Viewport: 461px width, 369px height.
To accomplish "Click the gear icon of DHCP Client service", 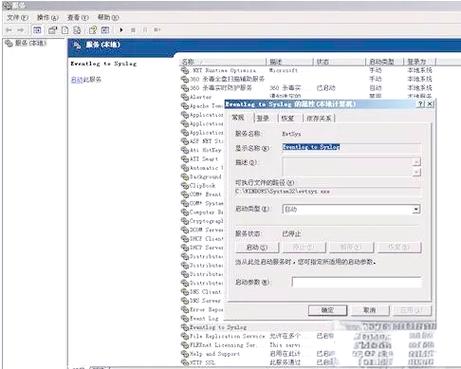I will coord(185,239).
